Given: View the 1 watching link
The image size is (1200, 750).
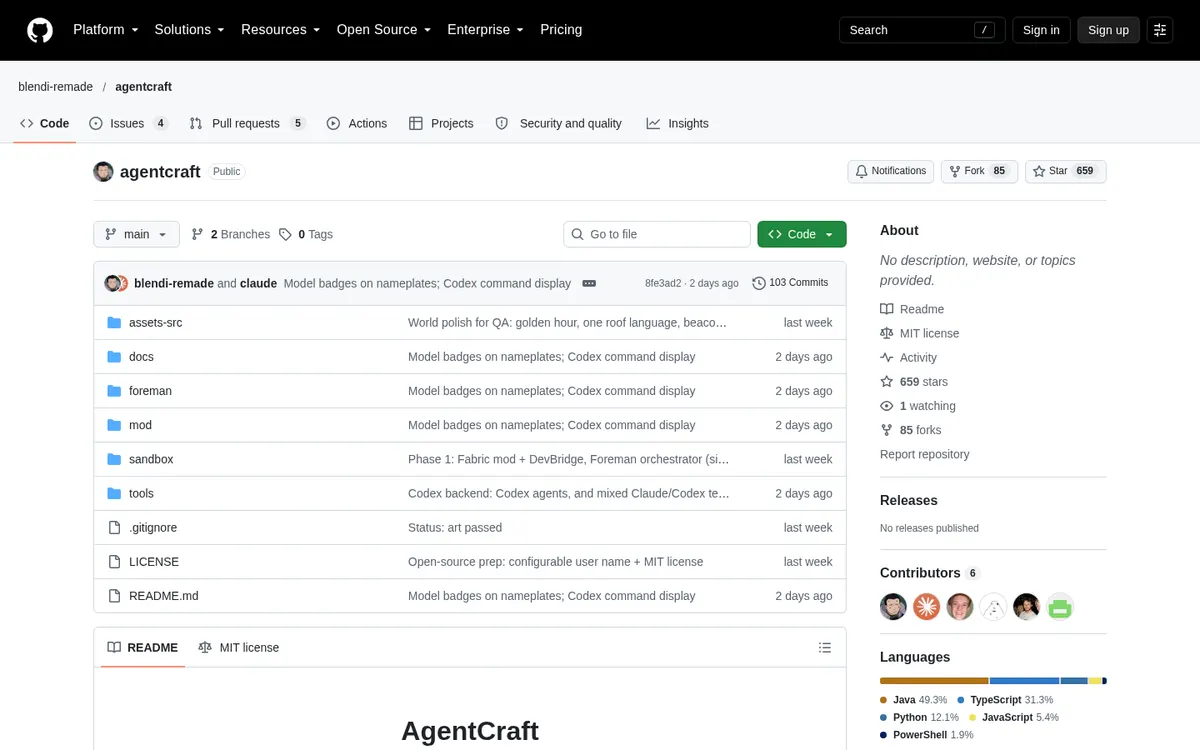Looking at the screenshot, I should point(918,405).
